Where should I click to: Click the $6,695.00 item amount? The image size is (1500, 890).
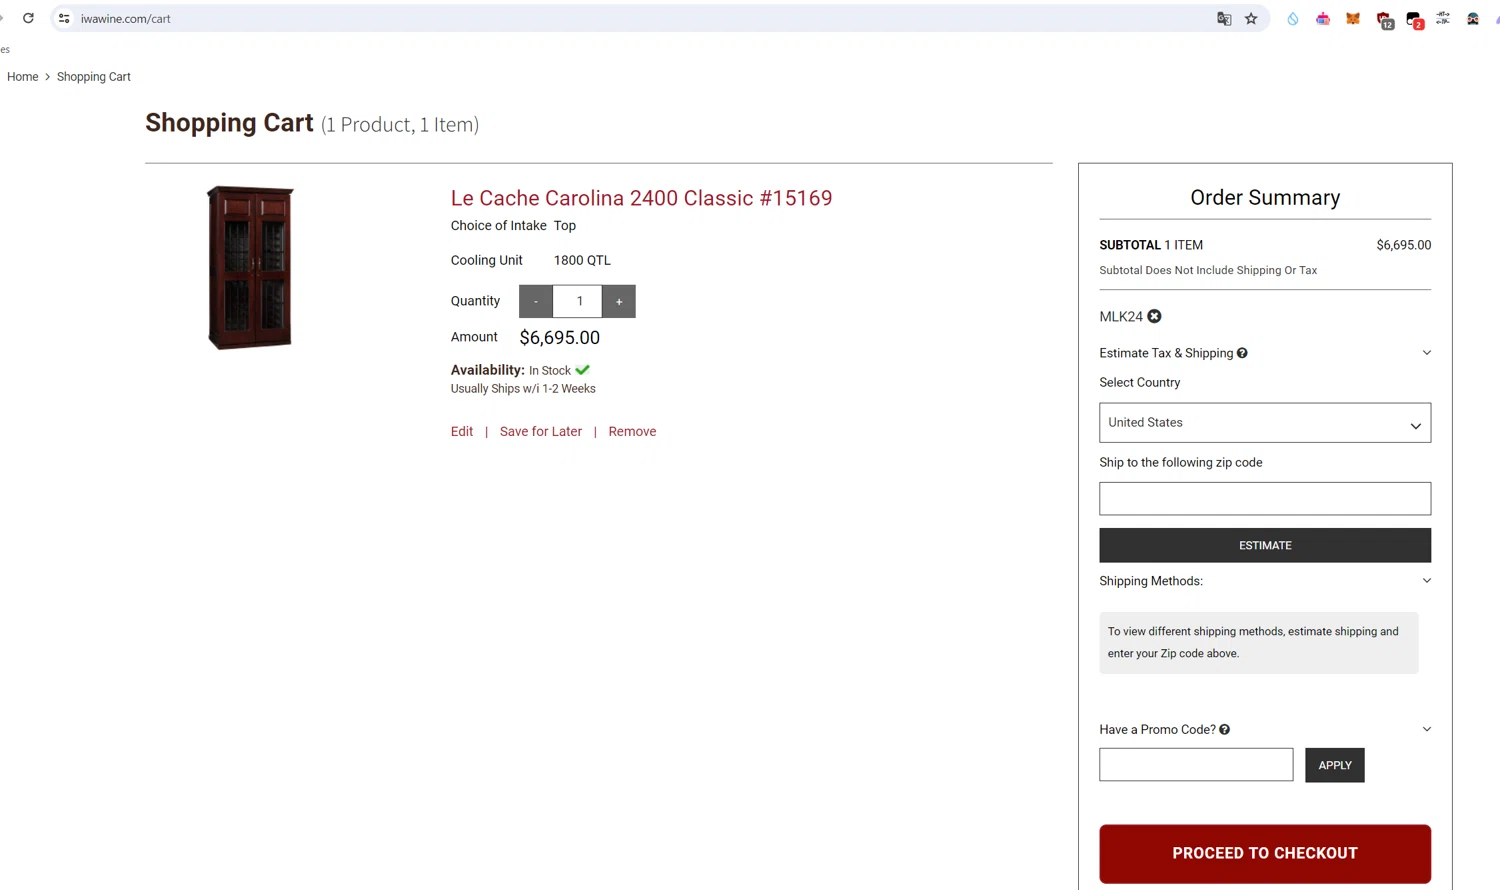point(559,338)
